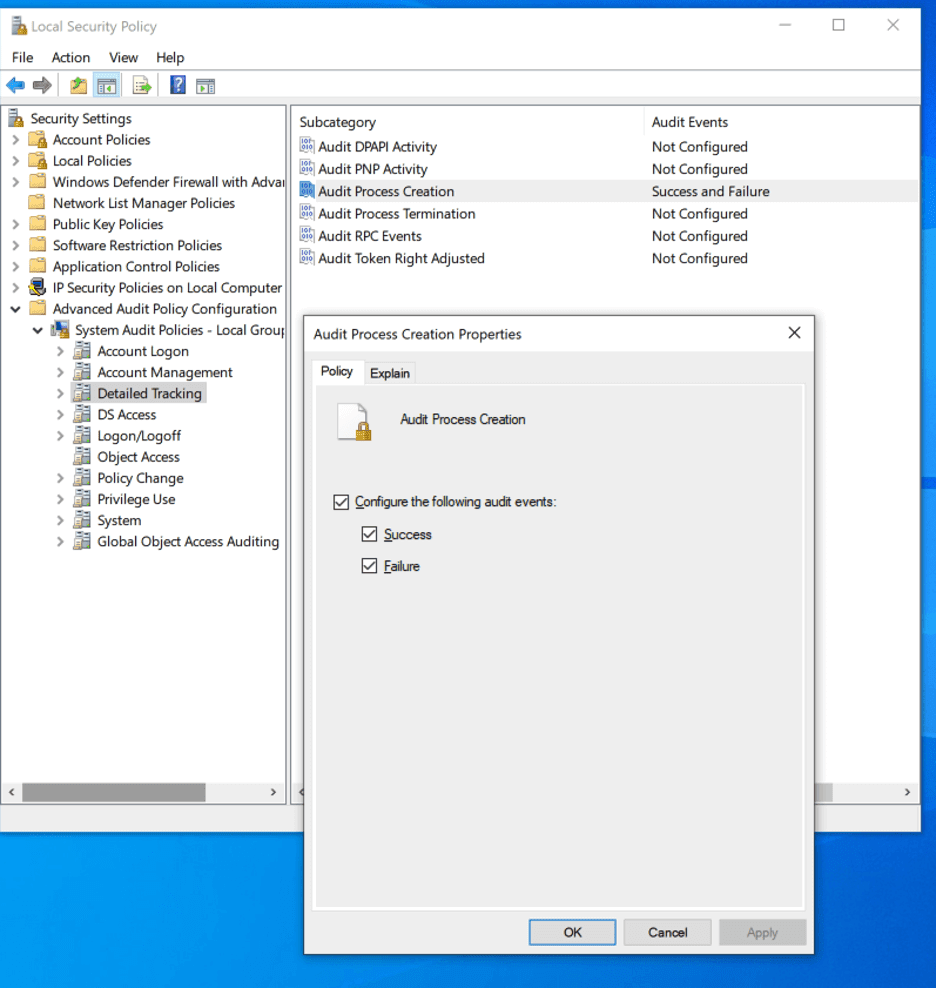Viewport: 936px width, 988px height.
Task: Select Audit Process Termination in the list
Action: 397,214
